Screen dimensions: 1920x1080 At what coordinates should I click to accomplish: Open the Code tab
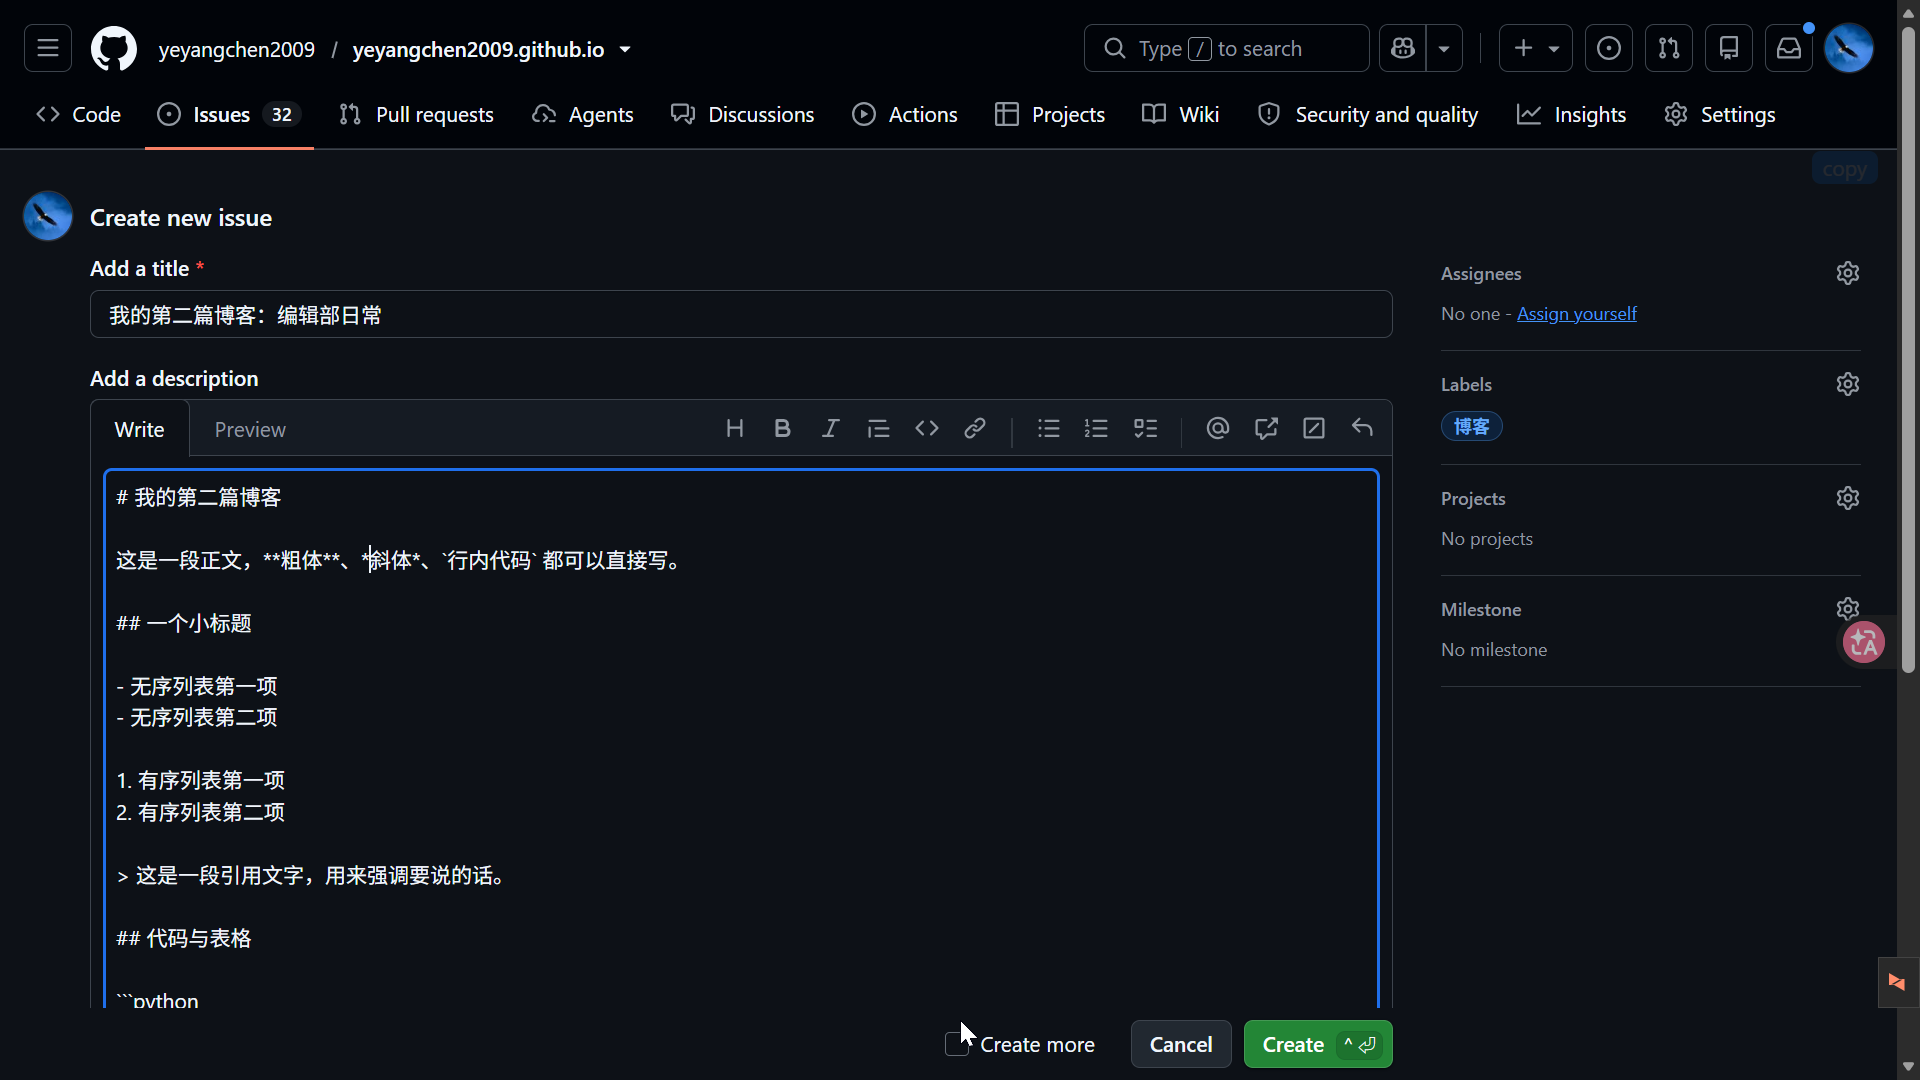point(78,115)
